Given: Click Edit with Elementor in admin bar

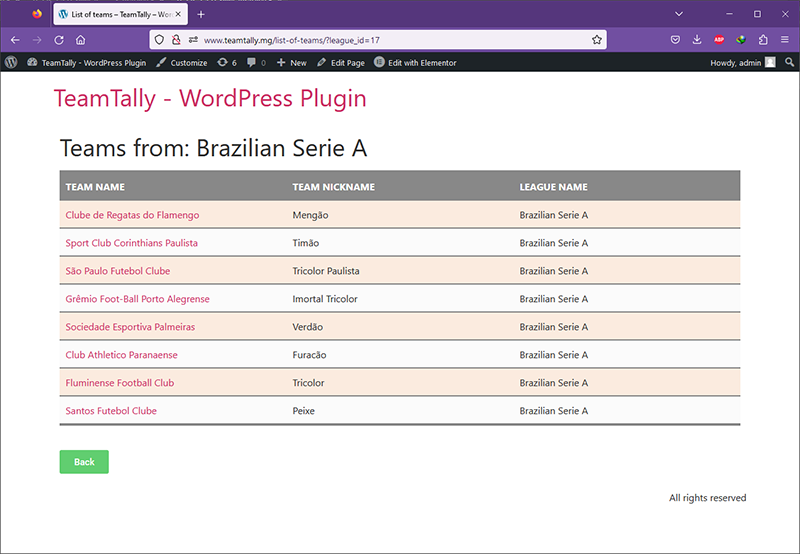Looking at the screenshot, I should (x=415, y=63).
